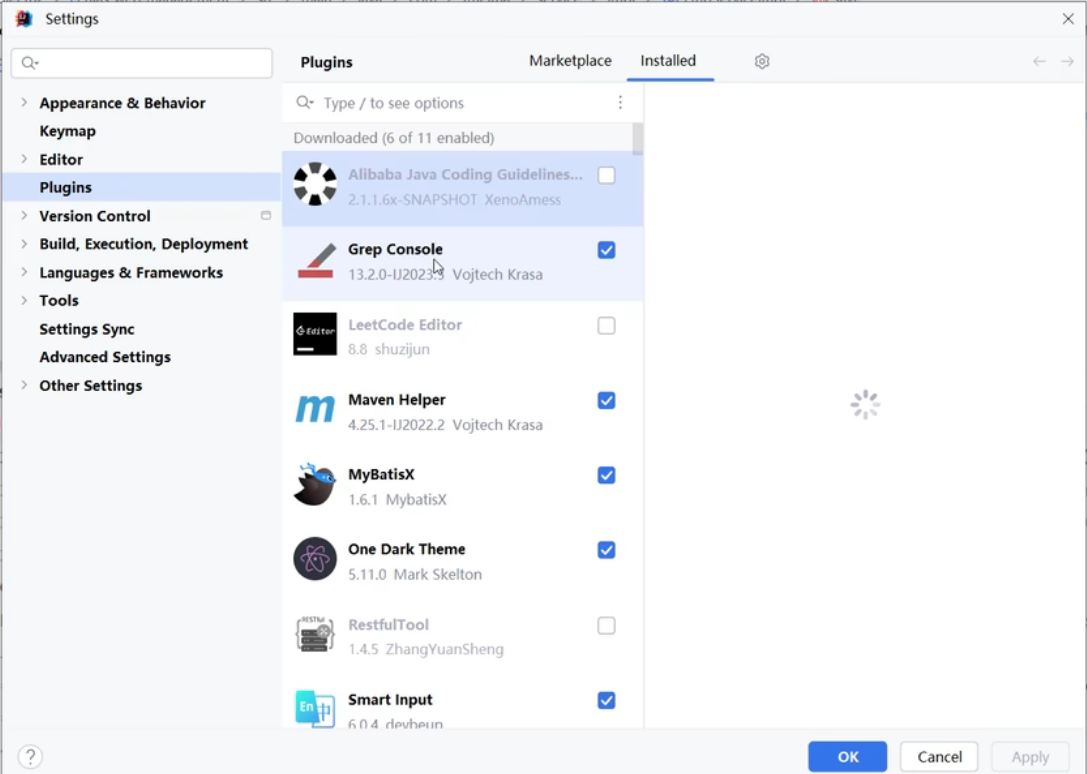Expand Appearance & Behavior settings

[24, 103]
